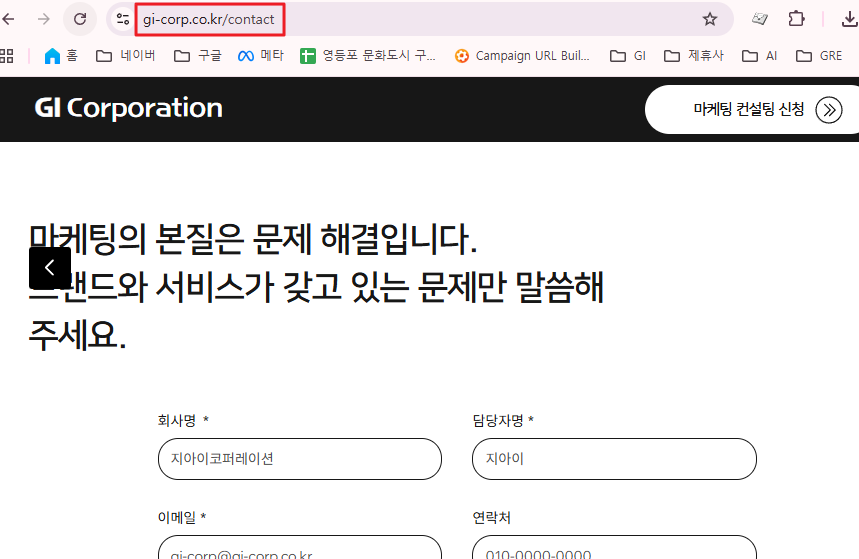Focus the 이메일 input field
The width and height of the screenshot is (859, 559).
tap(300, 547)
